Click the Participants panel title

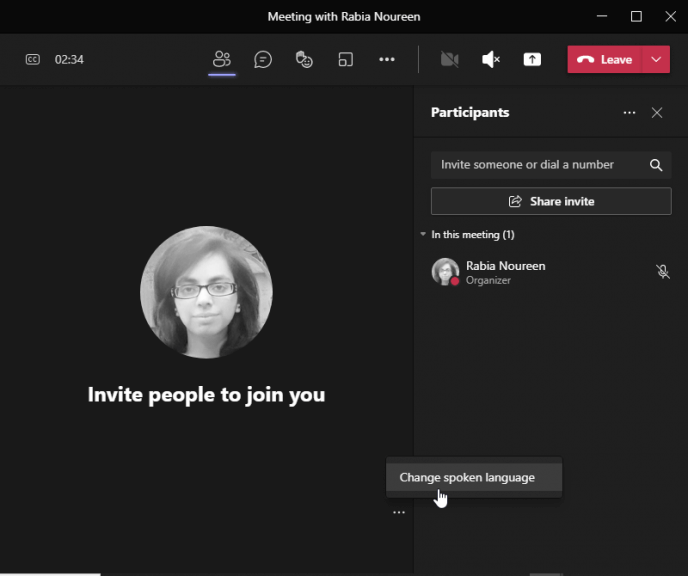tap(470, 113)
